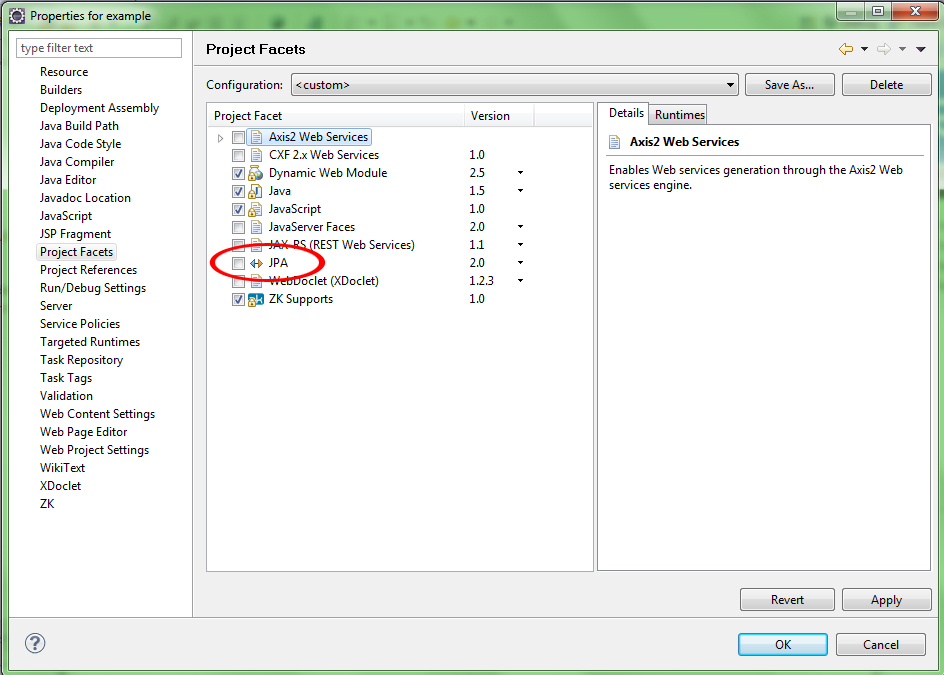
Task: Open the Configuration combo box
Action: pyautogui.click(x=515, y=85)
